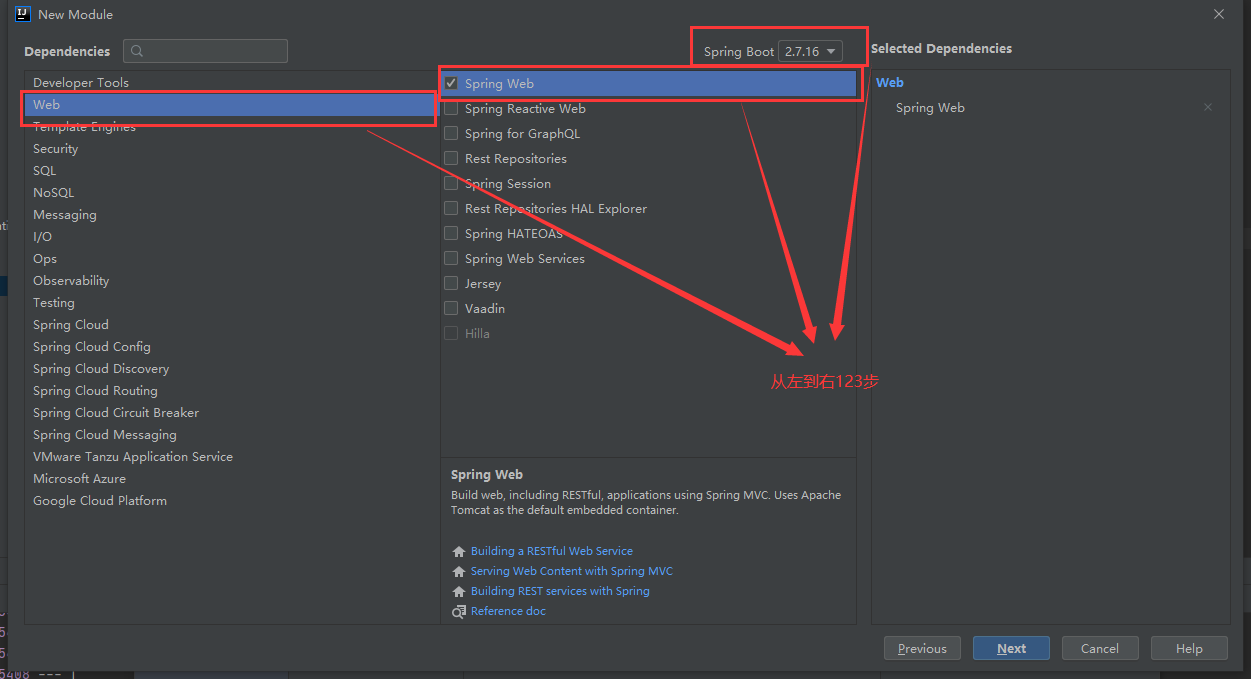Uncheck the Spring Web checkbox
Screen dimensions: 1251x679
tap(451, 84)
